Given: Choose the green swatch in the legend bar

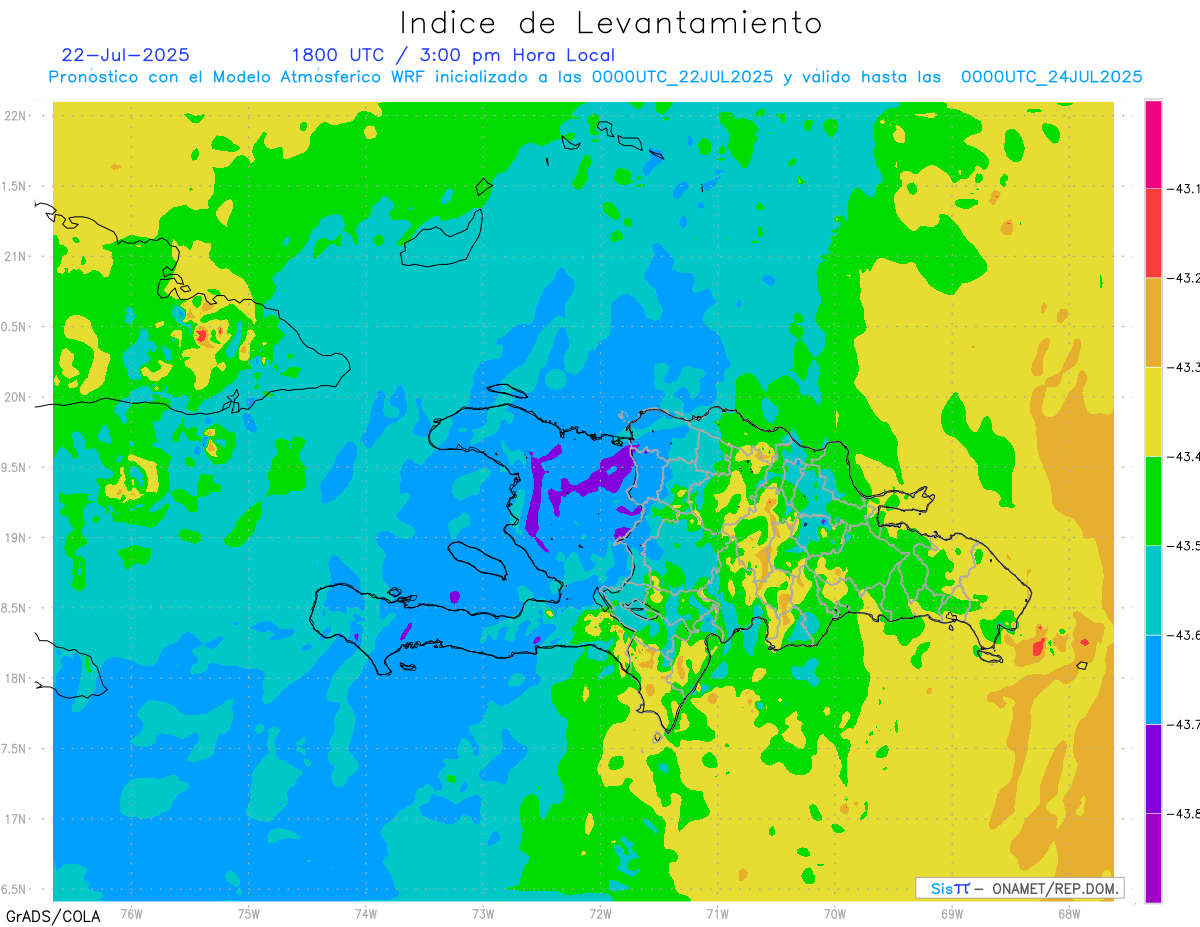Looking at the screenshot, I should (1153, 500).
